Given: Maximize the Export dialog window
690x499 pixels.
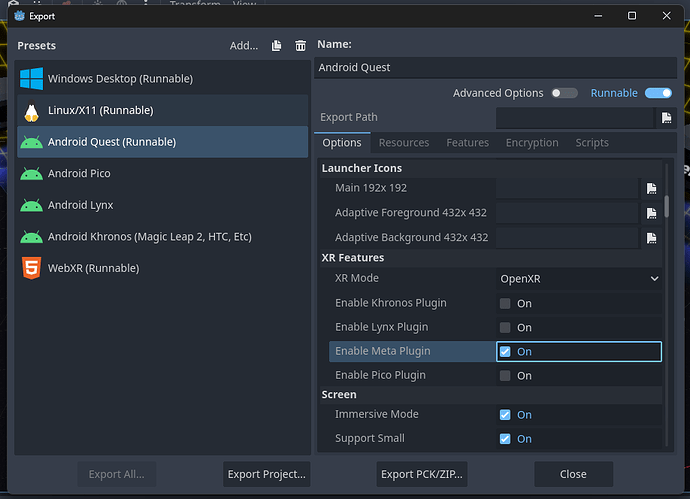Looking at the screenshot, I should tap(632, 16).
